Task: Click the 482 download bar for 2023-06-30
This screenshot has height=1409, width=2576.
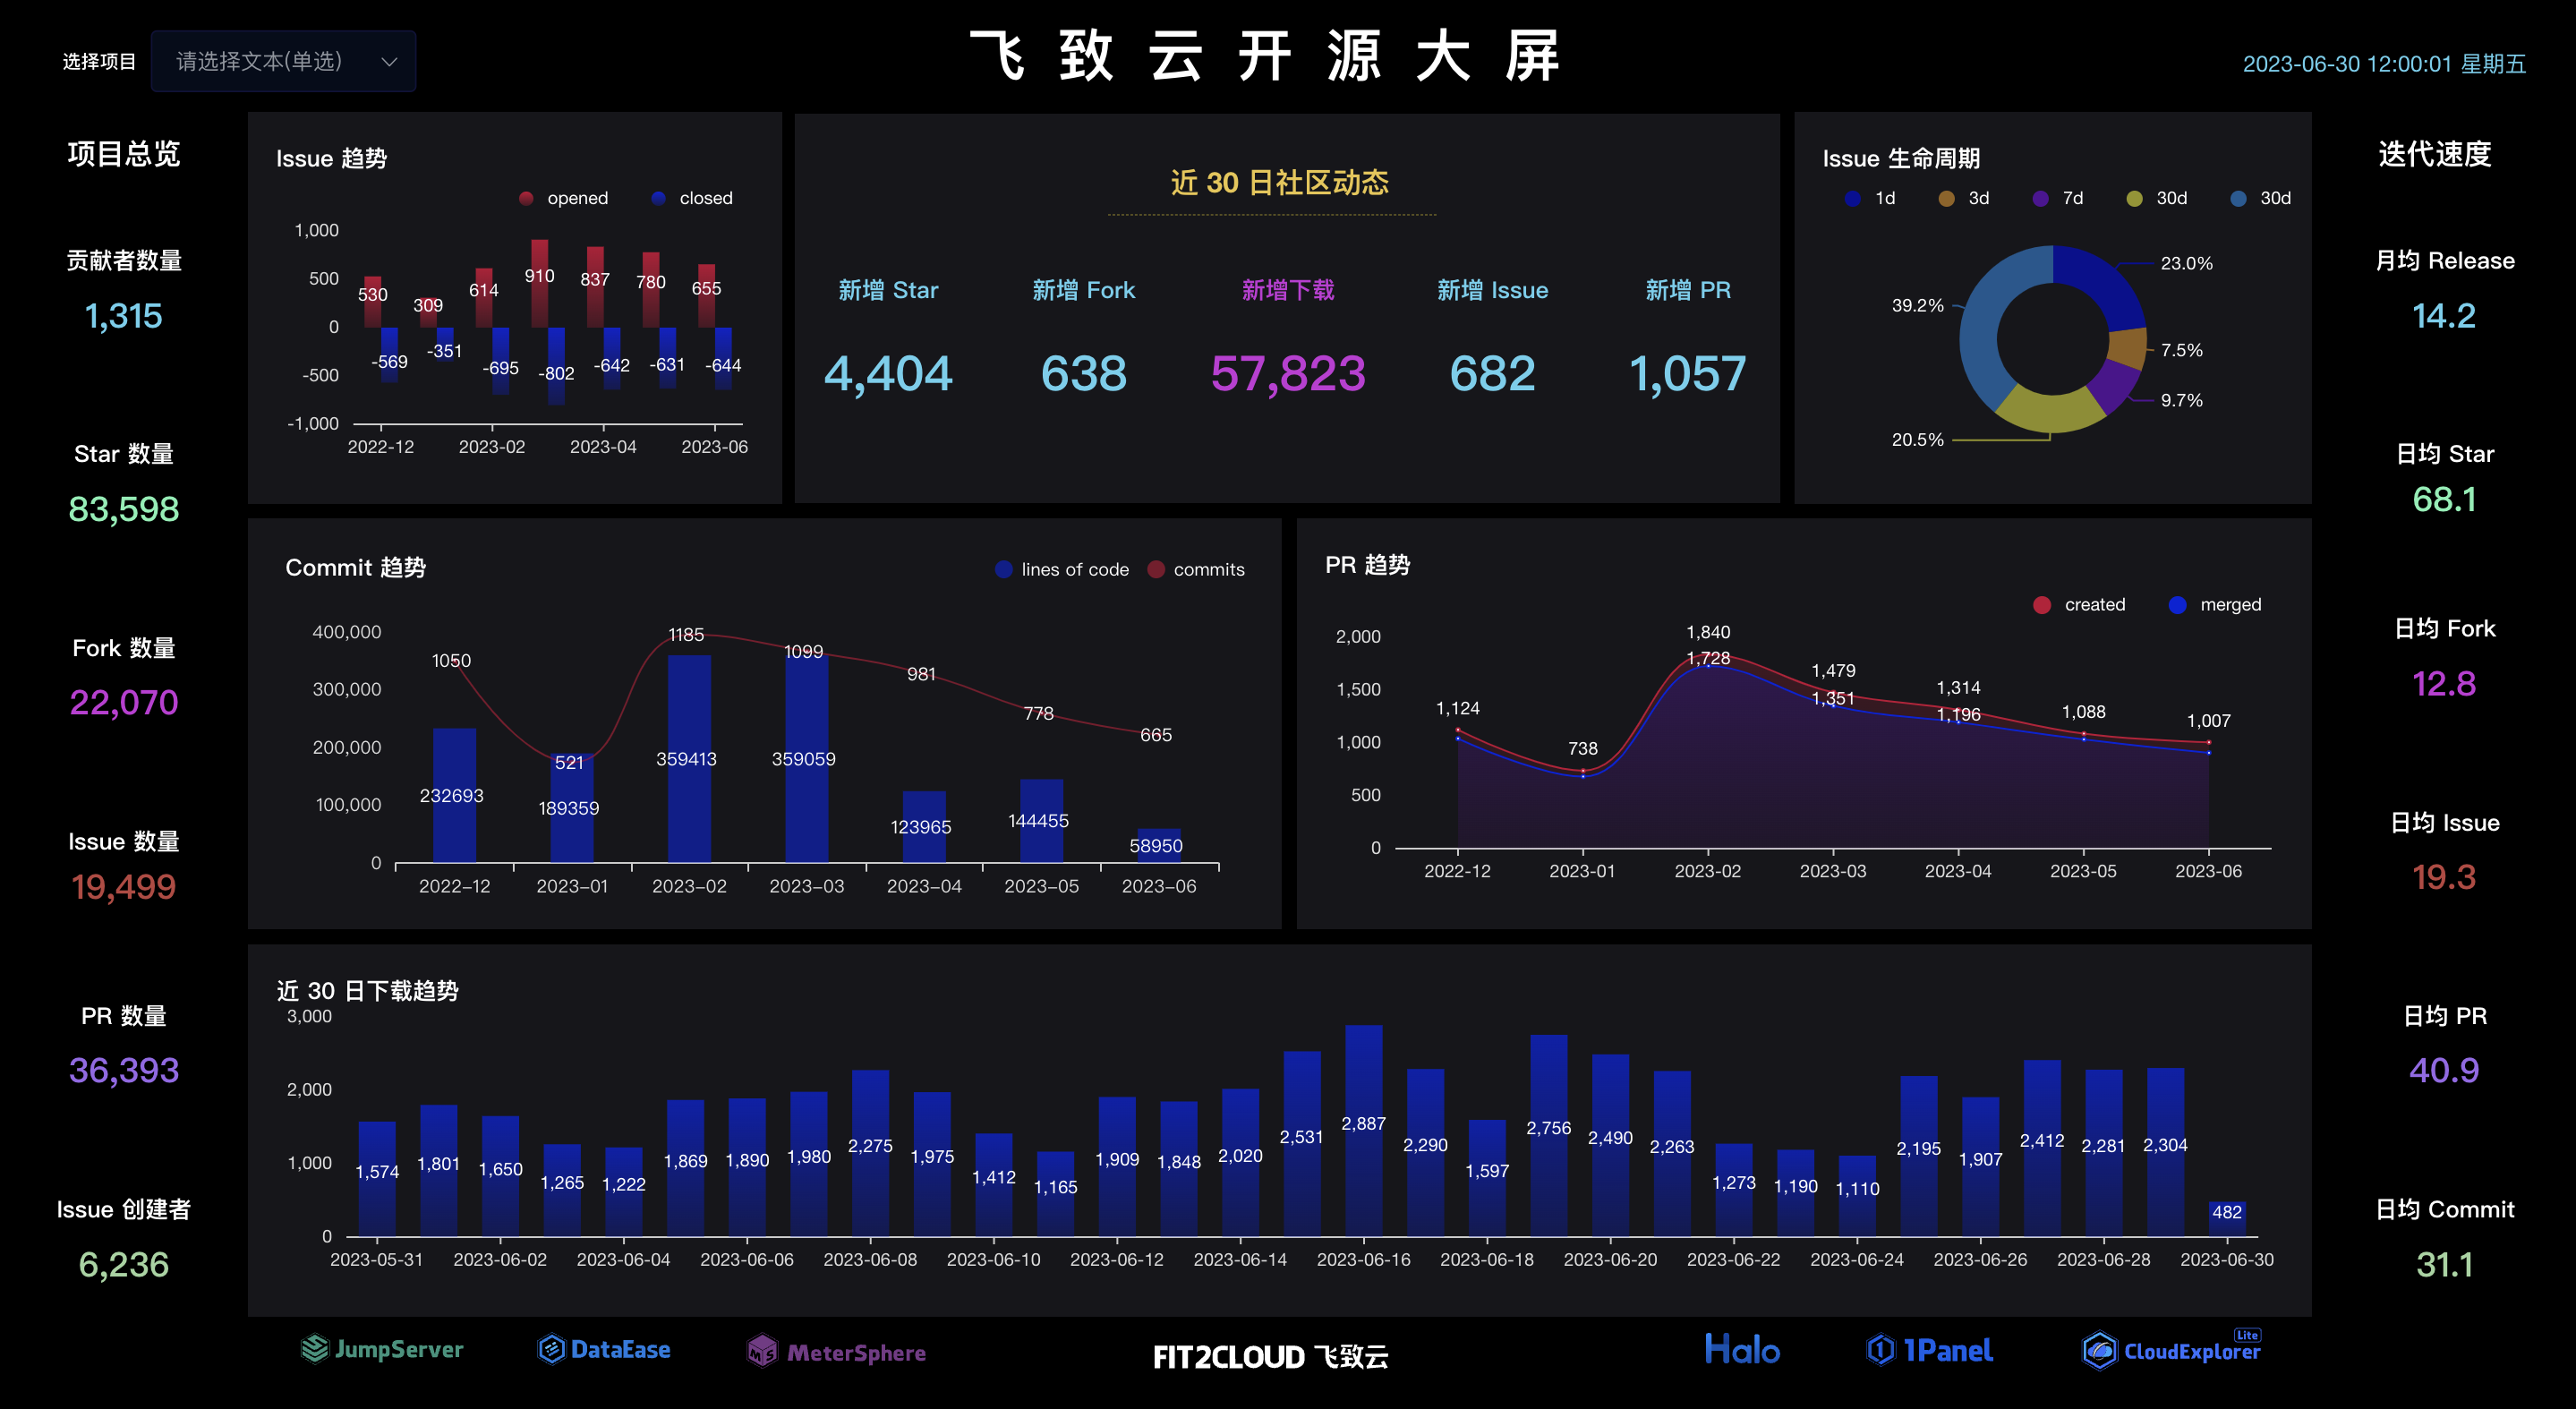Action: coord(2227,1219)
